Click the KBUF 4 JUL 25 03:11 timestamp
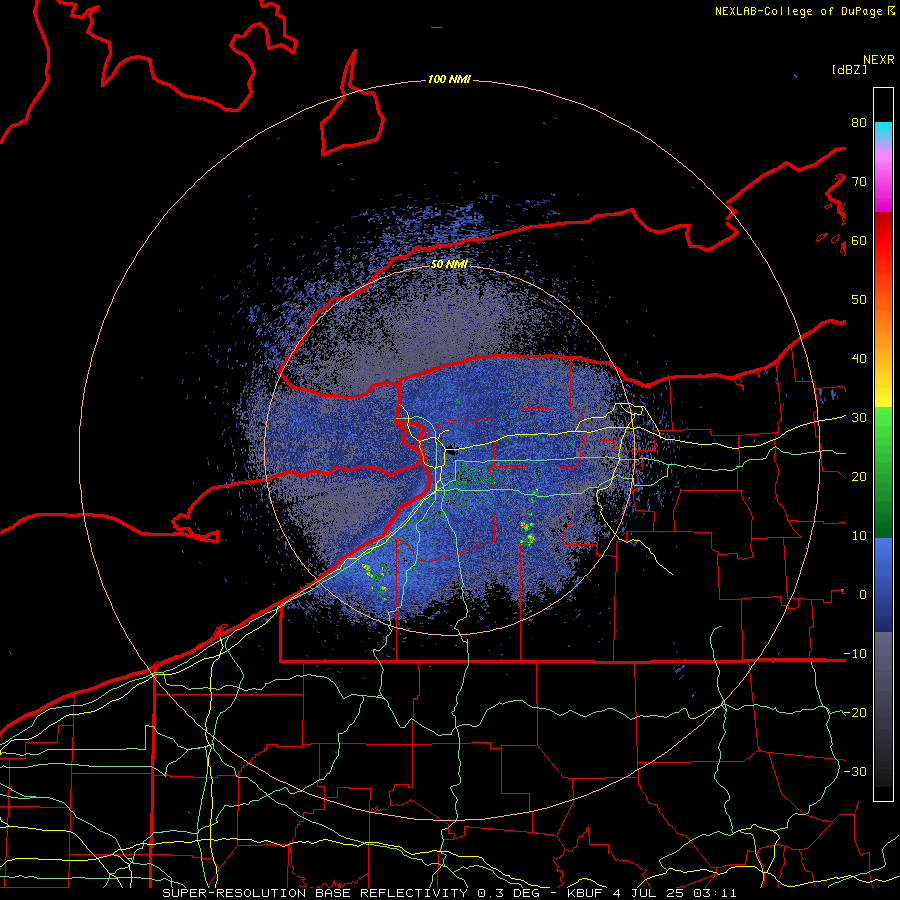This screenshot has height=900, width=900. coord(651,893)
